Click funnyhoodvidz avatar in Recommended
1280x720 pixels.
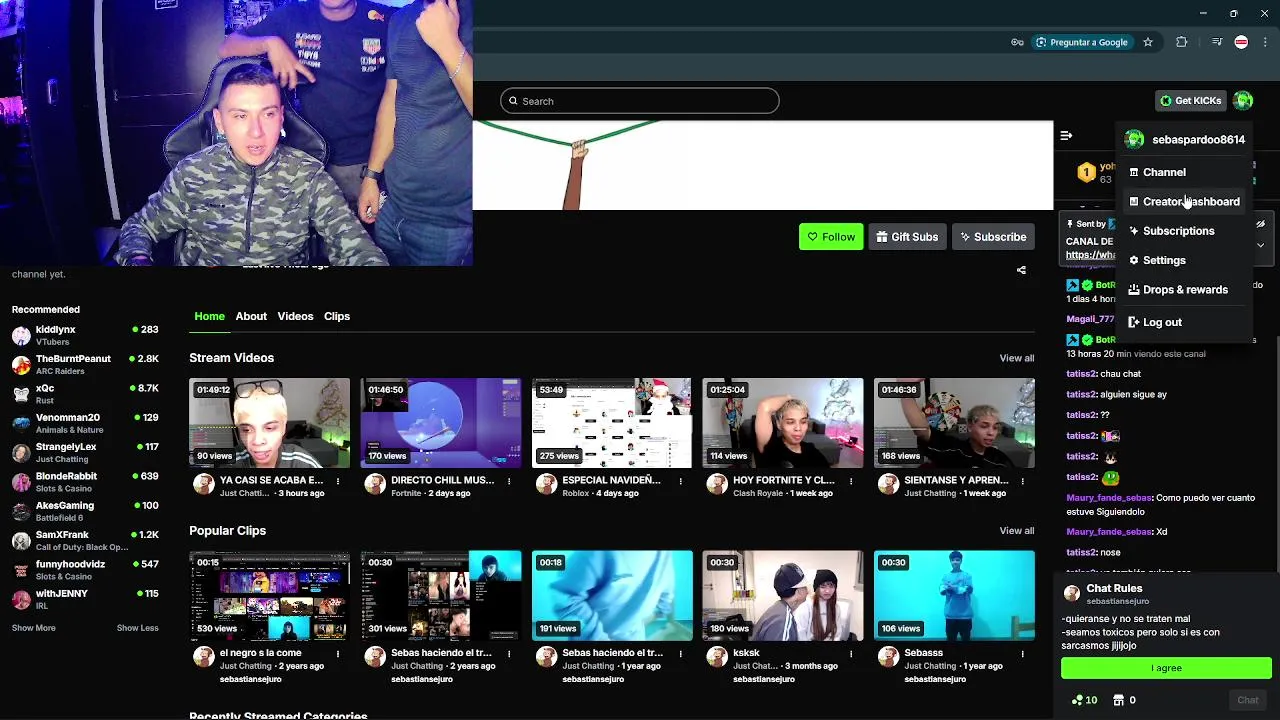click(x=21, y=571)
